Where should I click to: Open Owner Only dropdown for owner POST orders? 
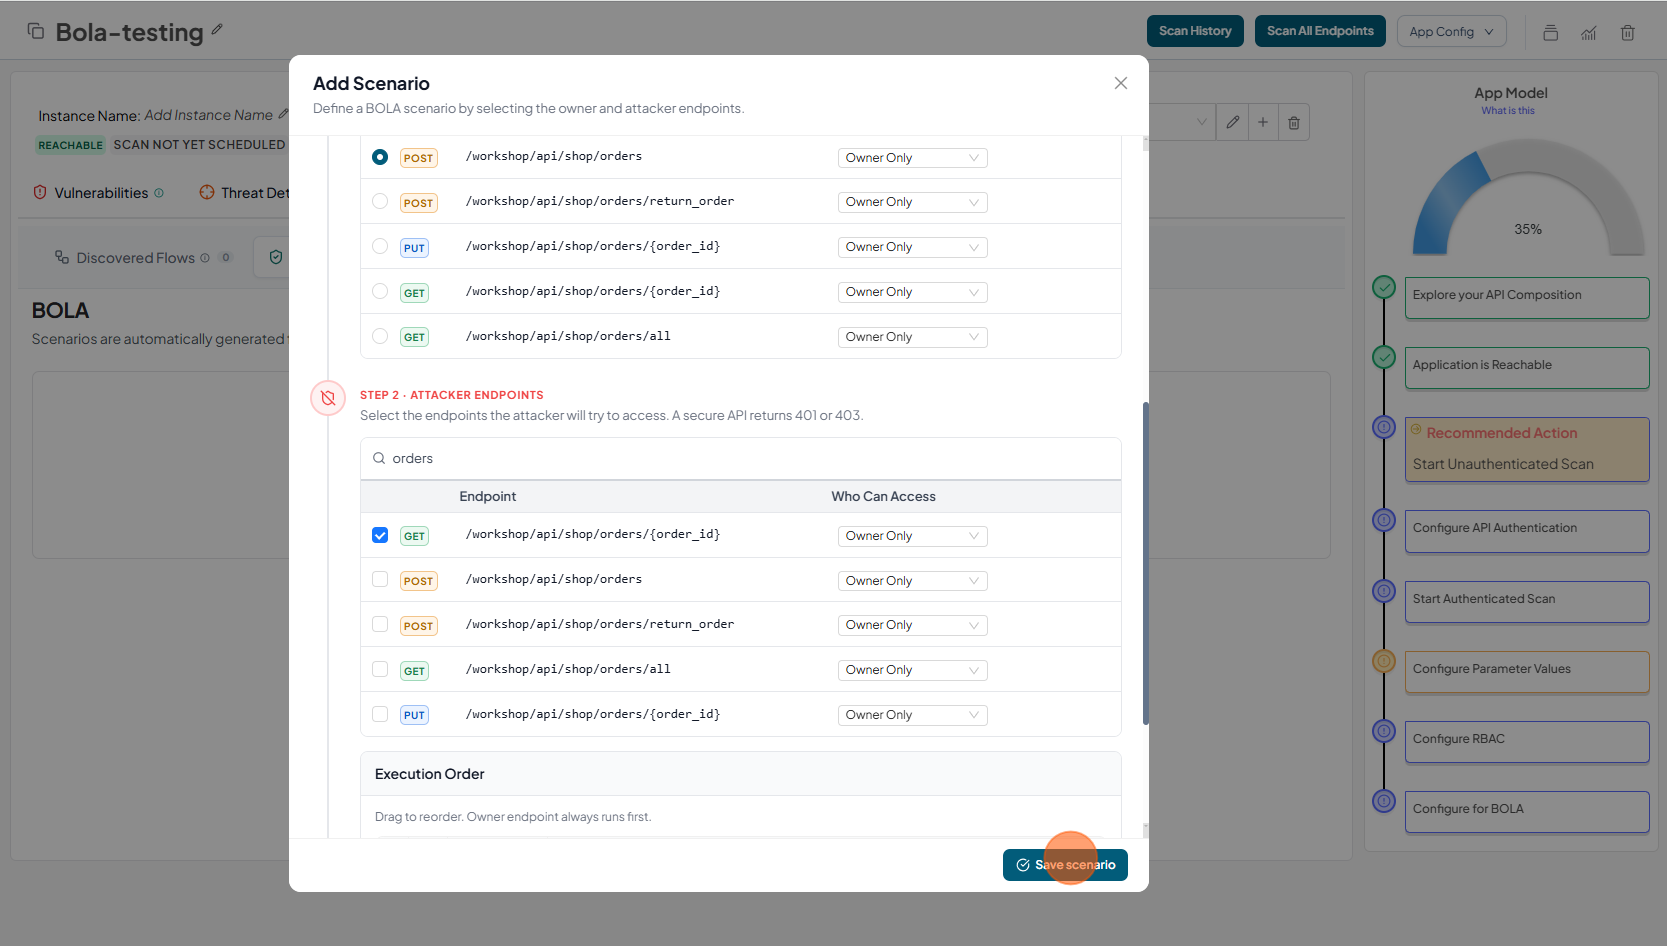click(911, 158)
